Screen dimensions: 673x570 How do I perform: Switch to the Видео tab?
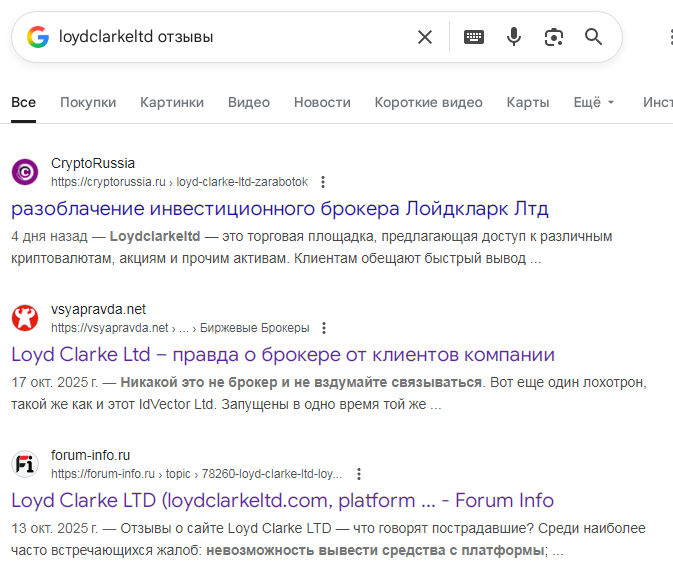click(249, 103)
